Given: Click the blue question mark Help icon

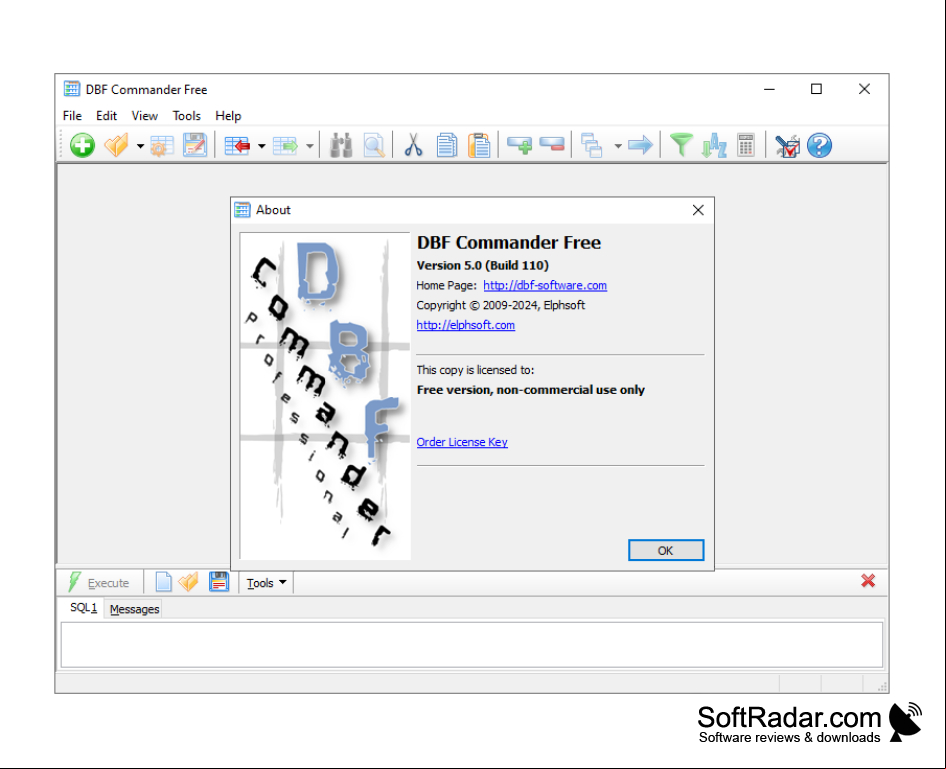Looking at the screenshot, I should point(819,145).
